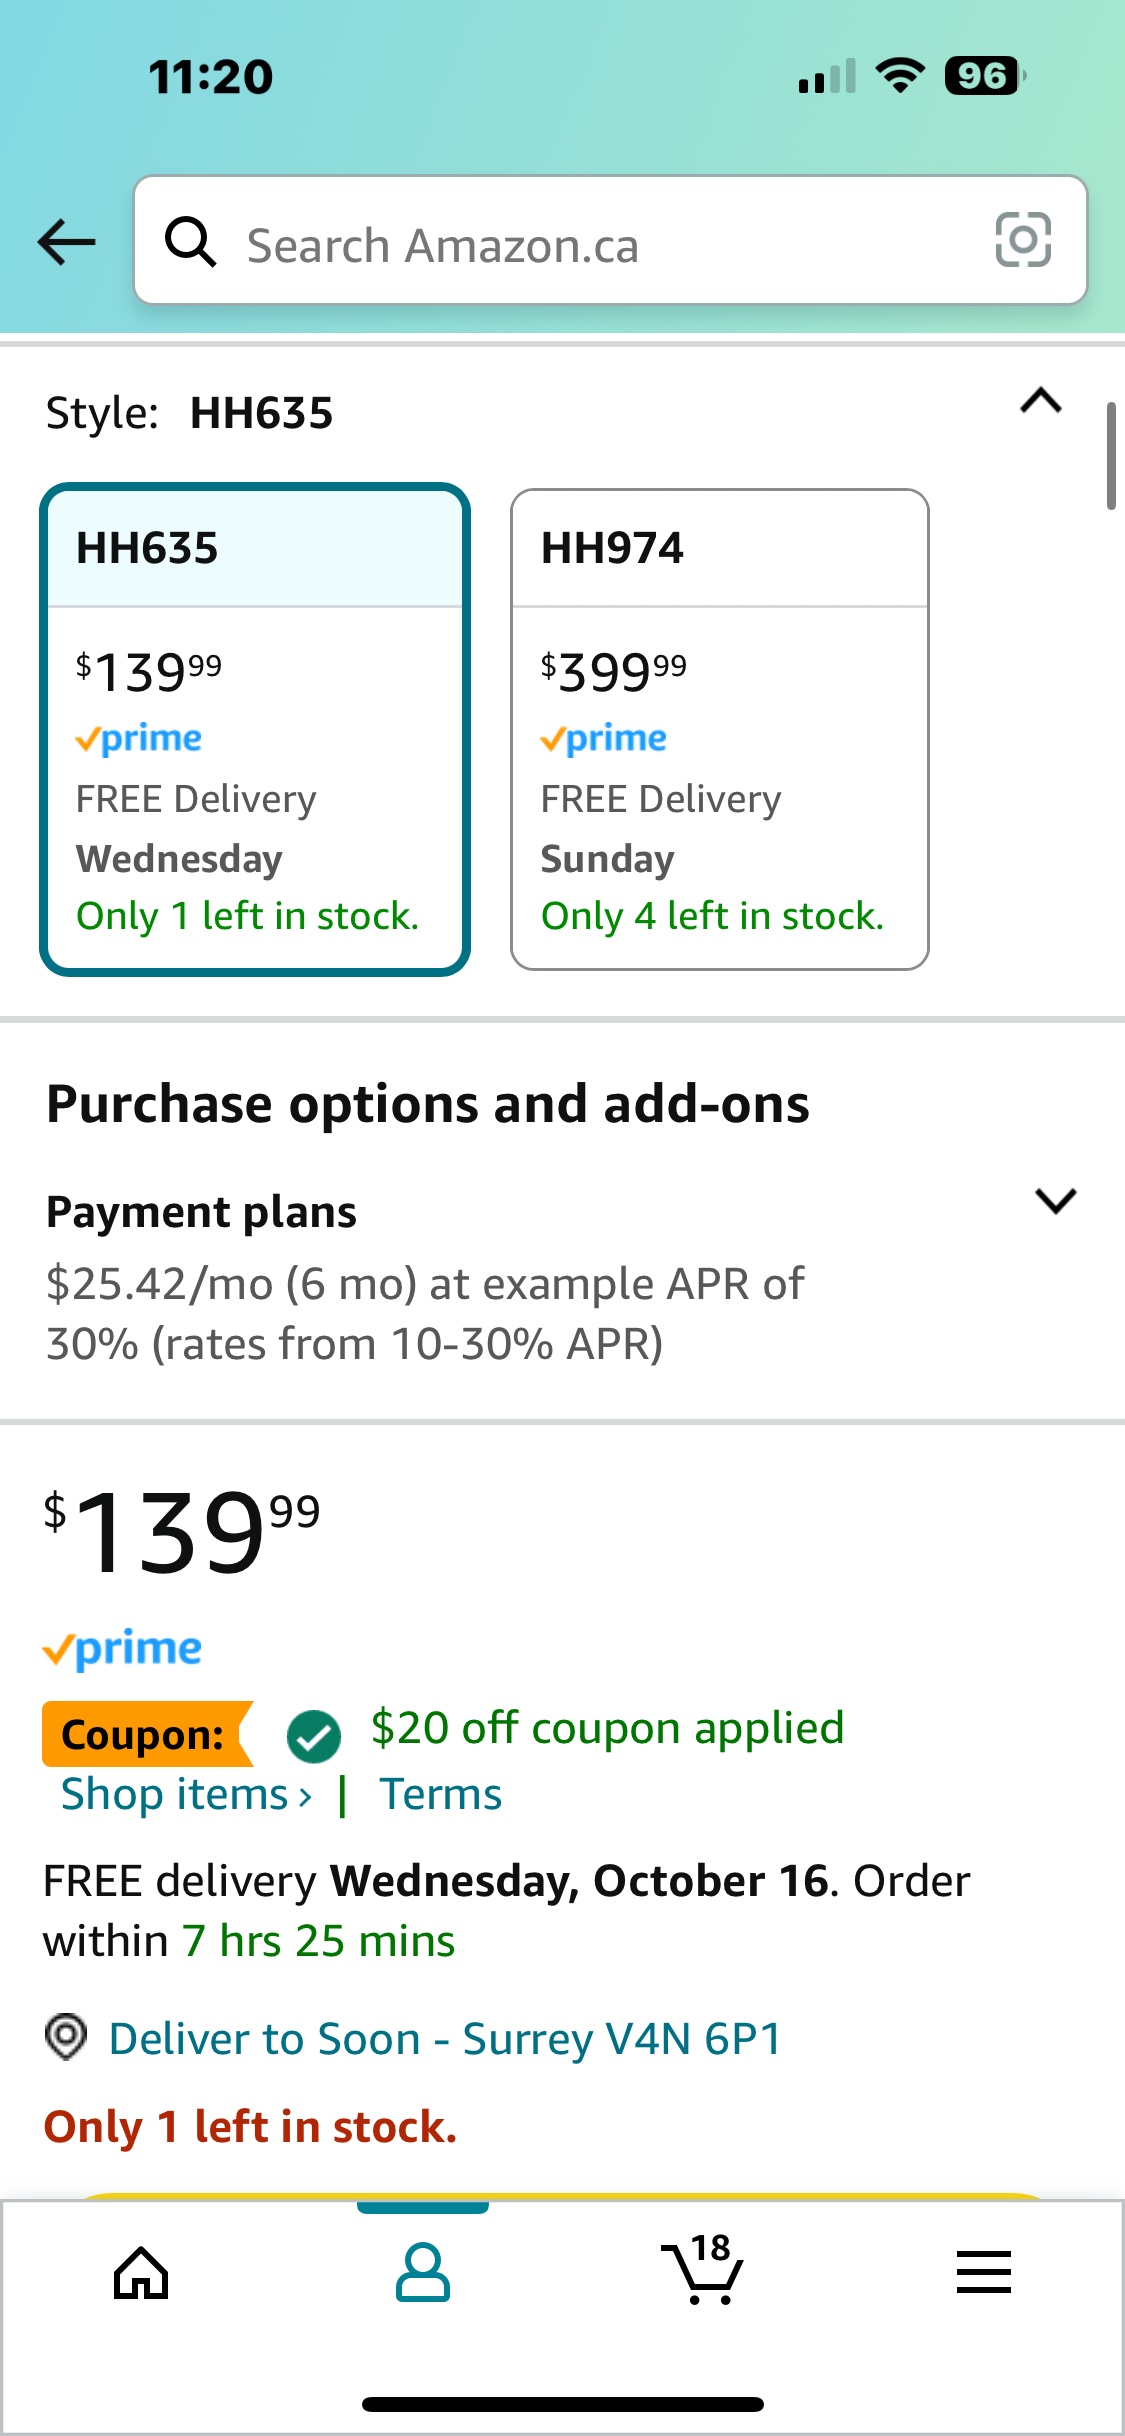Open the hamburger menu icon

coord(984,2272)
